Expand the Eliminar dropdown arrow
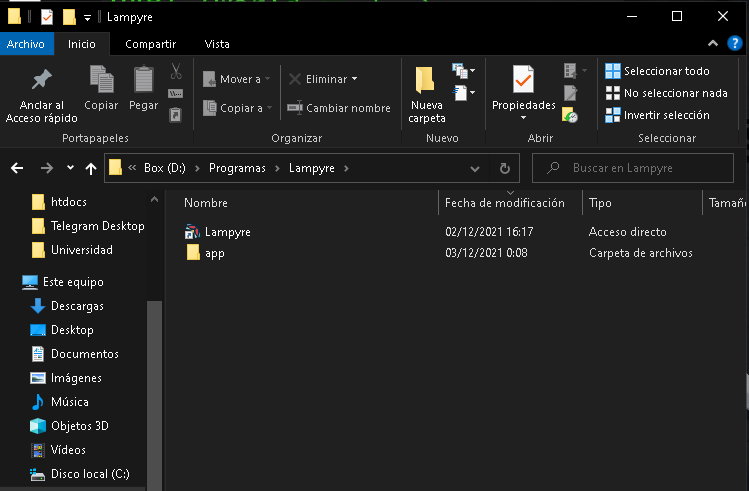Screen dimensions: 749x491 354,79
